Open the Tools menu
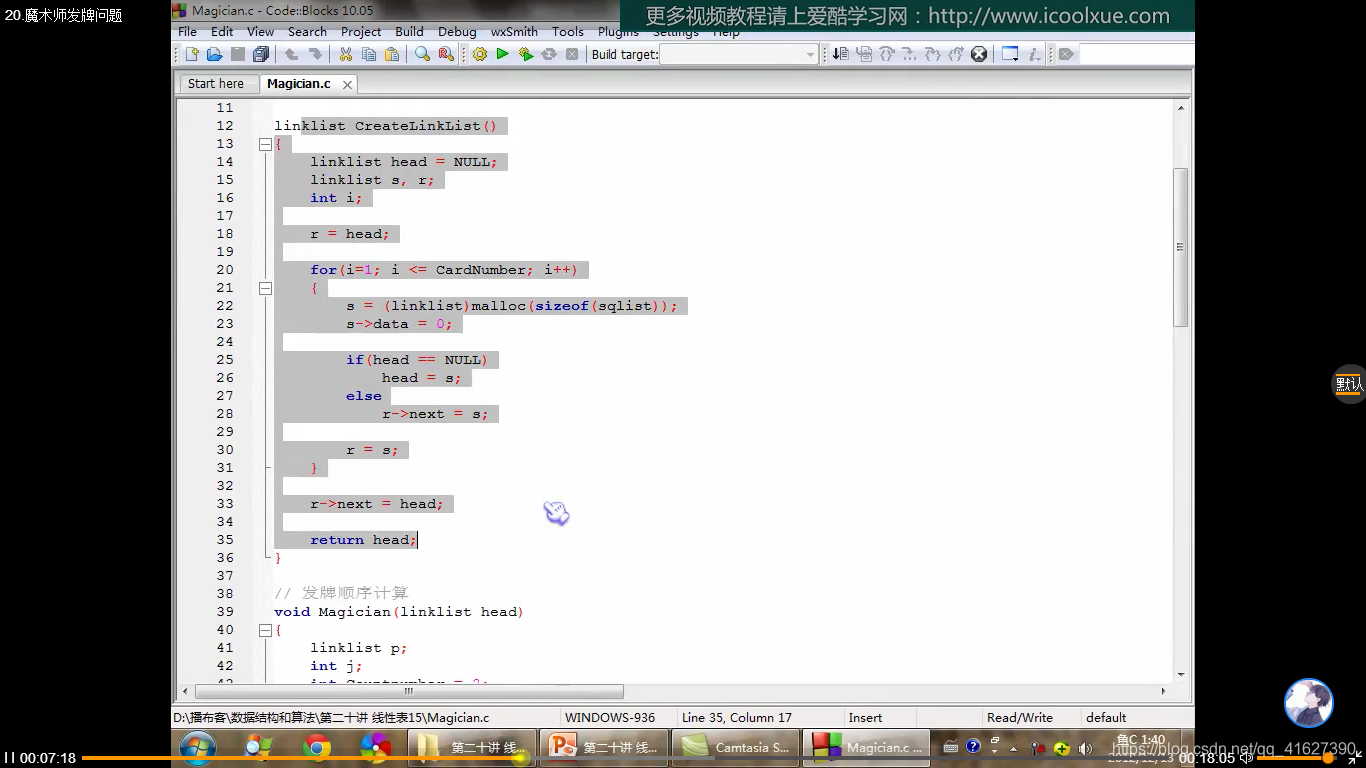Viewport: 1366px width, 768px height. tap(568, 32)
